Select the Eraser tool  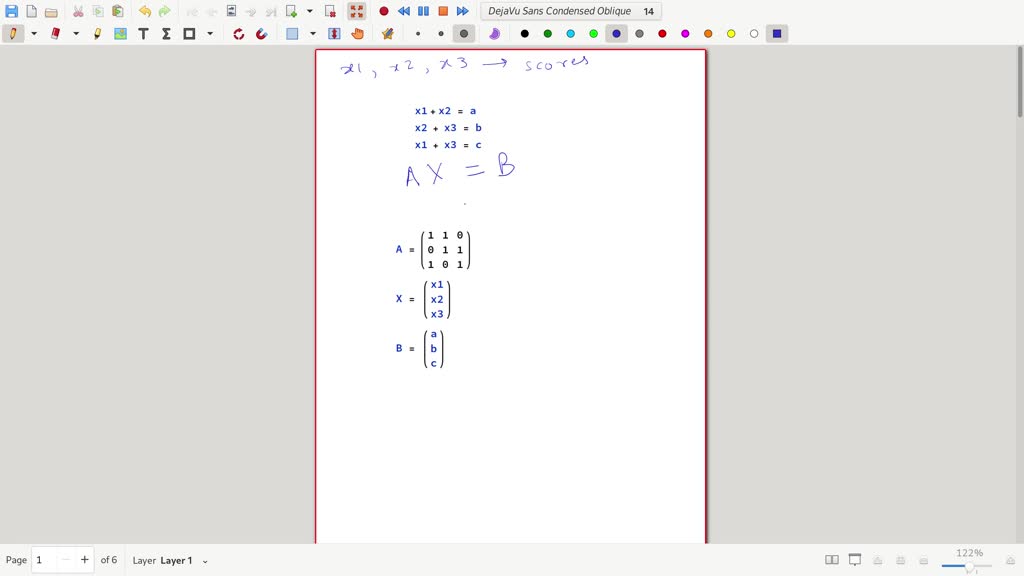(55, 33)
